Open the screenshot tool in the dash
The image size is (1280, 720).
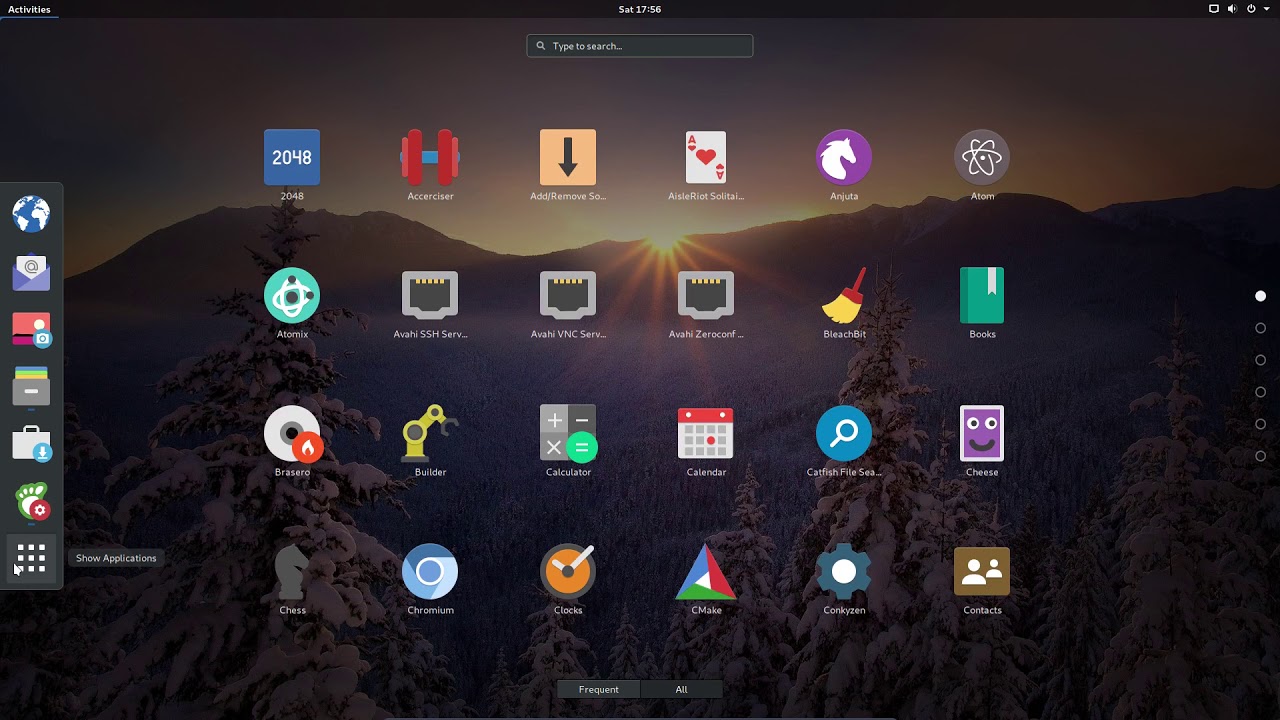point(31,330)
